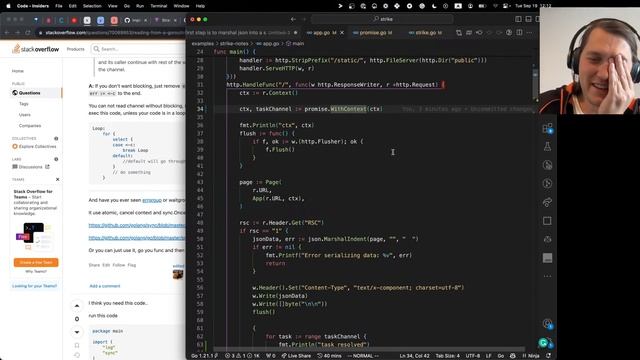640x360 pixels.
Task: Change LF end of line setting
Action: click(x=489, y=356)
